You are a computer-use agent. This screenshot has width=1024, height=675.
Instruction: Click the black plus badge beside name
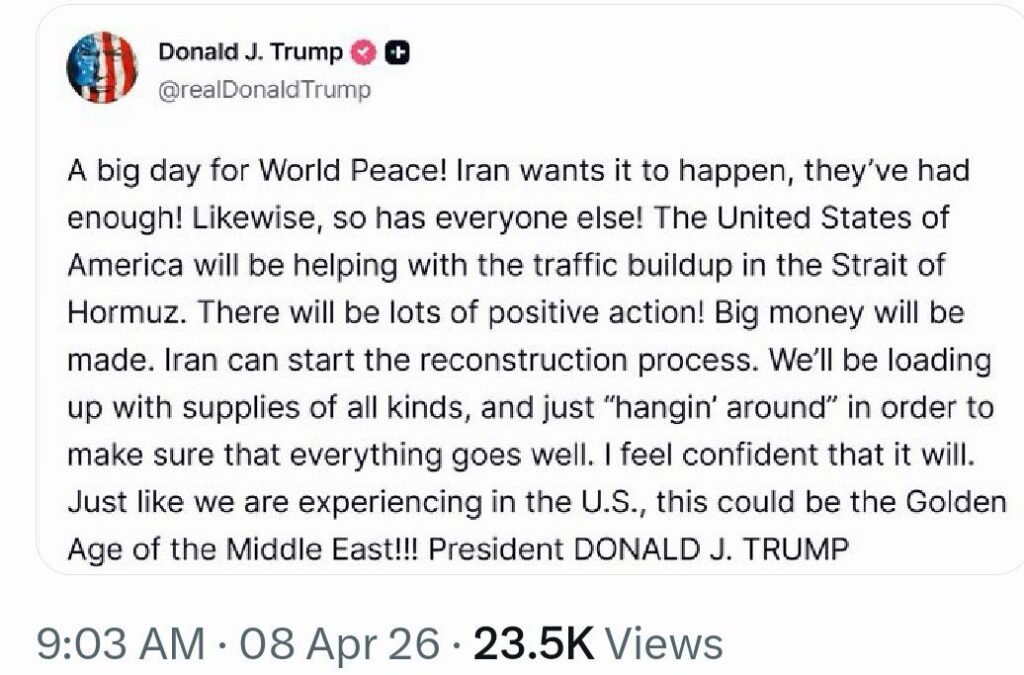click(x=398, y=52)
